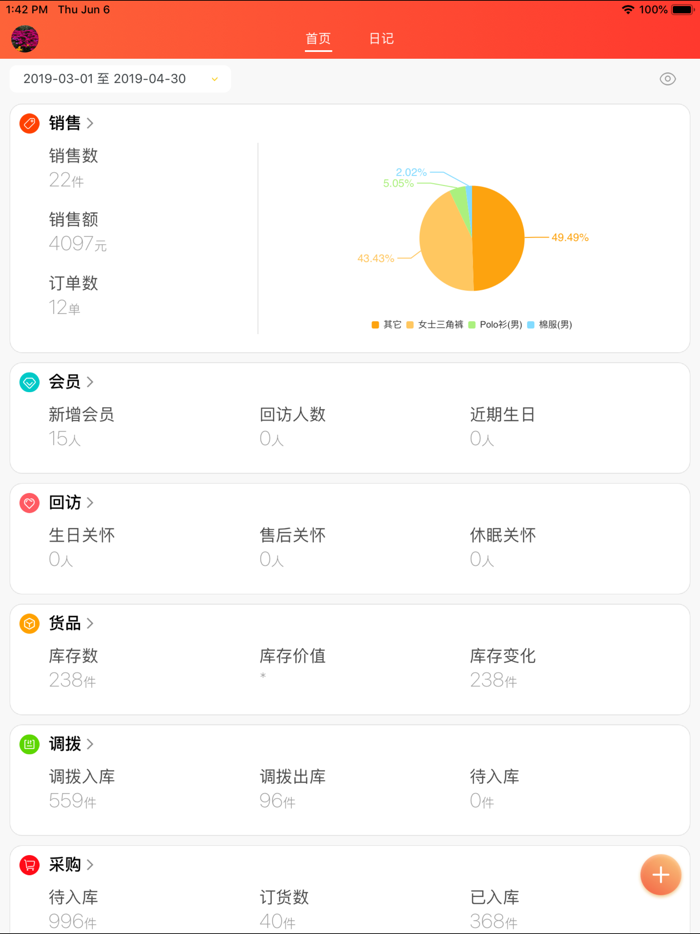
Task: Select the 首页 tab
Action: pos(318,39)
